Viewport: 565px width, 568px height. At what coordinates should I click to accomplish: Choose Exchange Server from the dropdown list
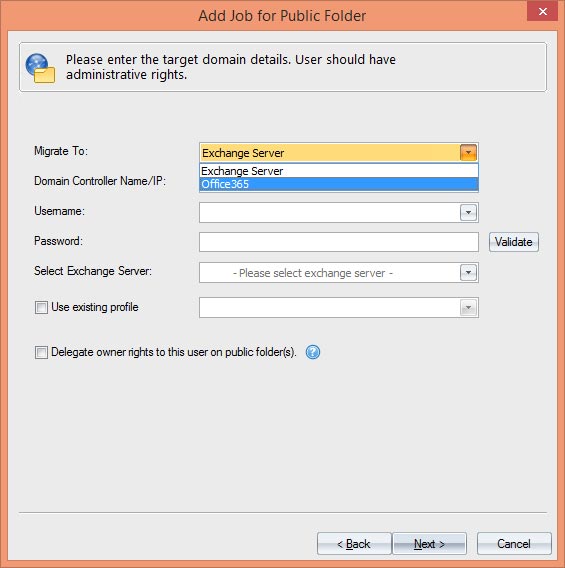[x=339, y=171]
